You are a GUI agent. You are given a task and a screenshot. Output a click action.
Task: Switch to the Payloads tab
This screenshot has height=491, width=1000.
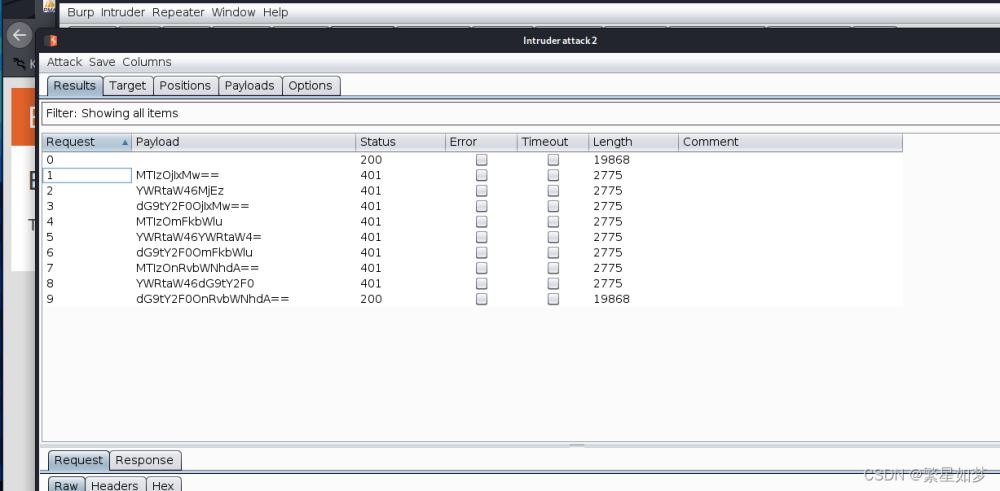249,85
